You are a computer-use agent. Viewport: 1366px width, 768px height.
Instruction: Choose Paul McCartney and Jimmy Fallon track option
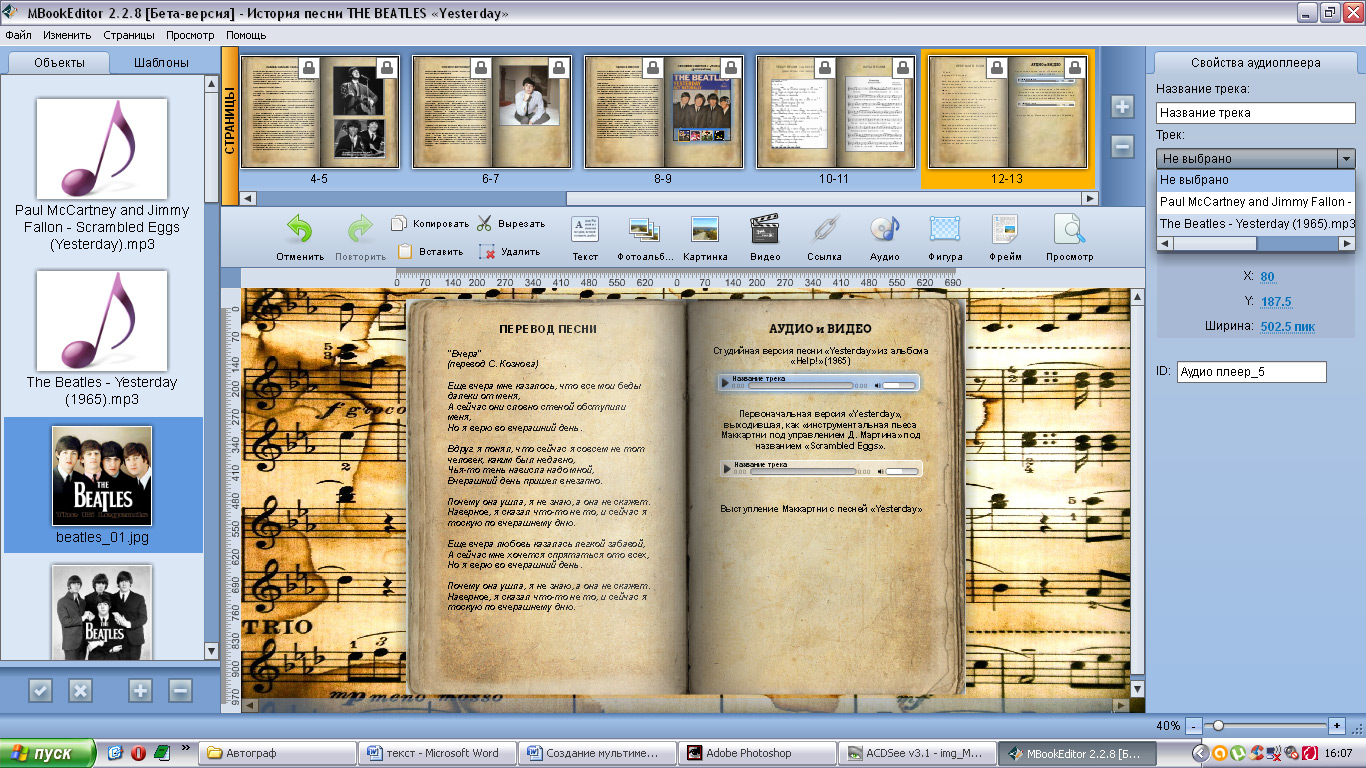point(1256,202)
